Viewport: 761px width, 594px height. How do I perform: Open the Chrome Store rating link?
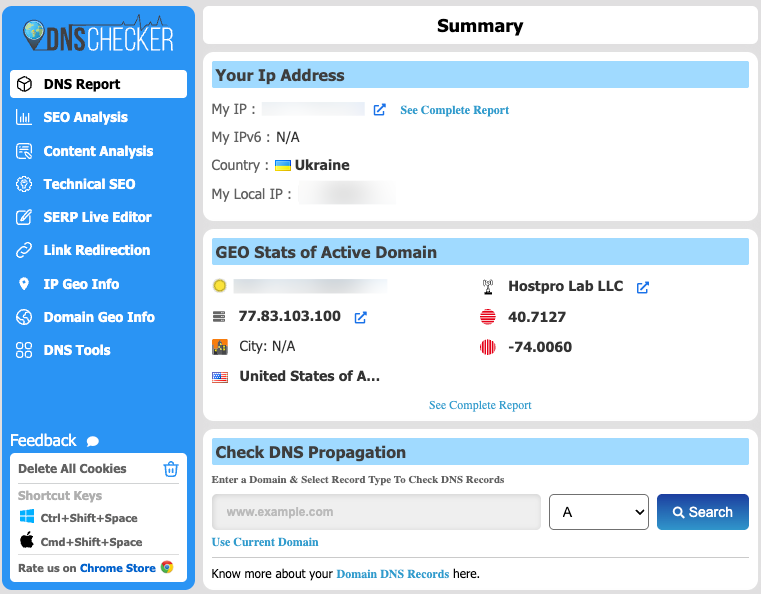point(117,568)
